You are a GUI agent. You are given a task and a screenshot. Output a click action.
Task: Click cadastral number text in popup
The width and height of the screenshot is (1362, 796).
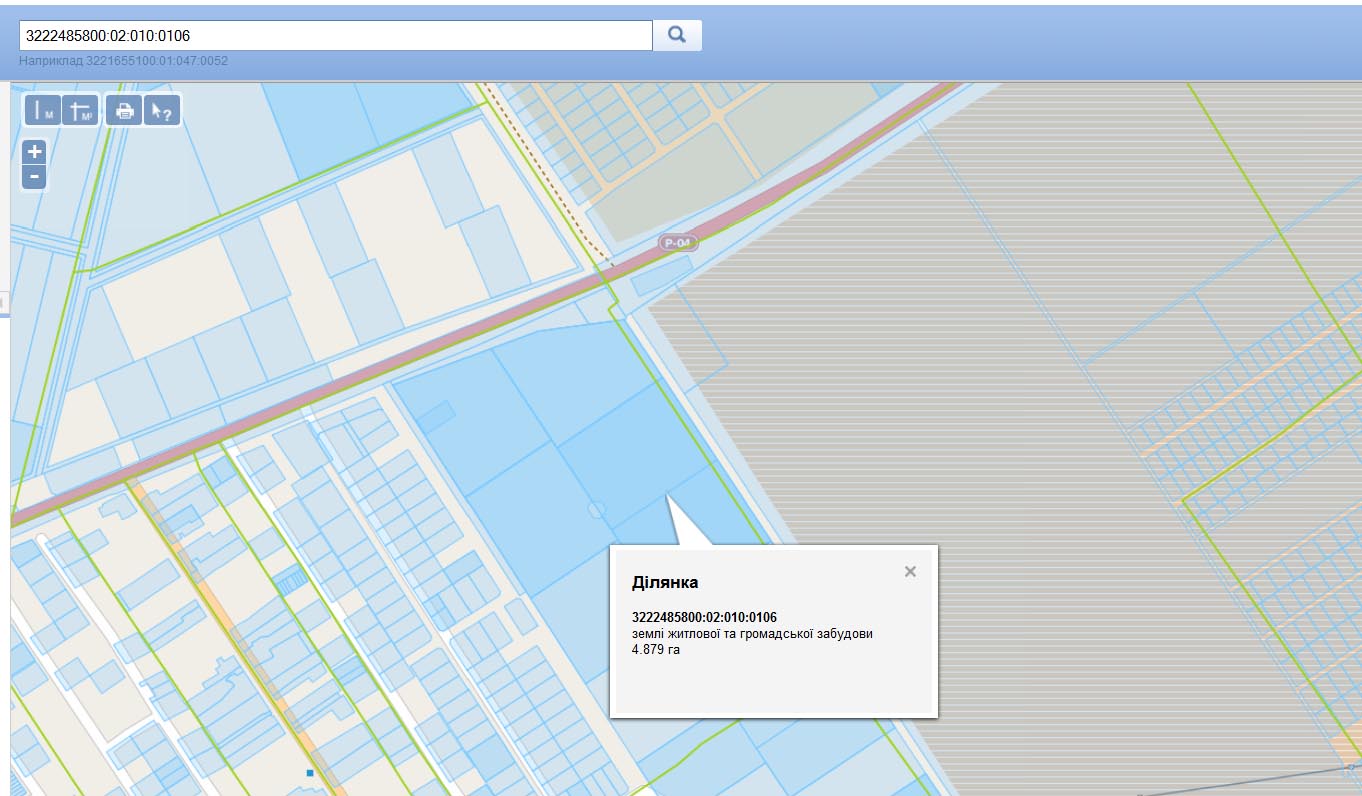pyautogui.click(x=704, y=617)
